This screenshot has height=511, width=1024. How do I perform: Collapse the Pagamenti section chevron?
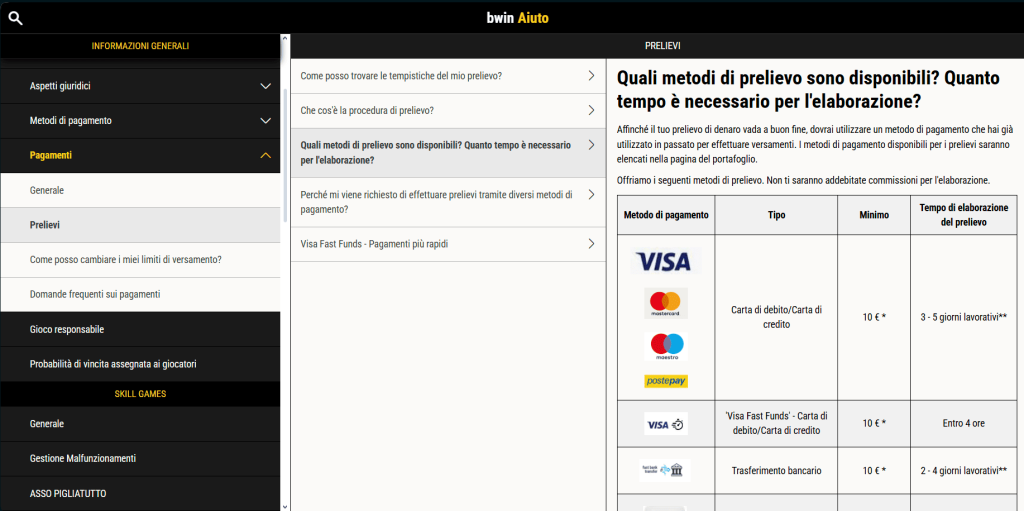[x=265, y=156]
